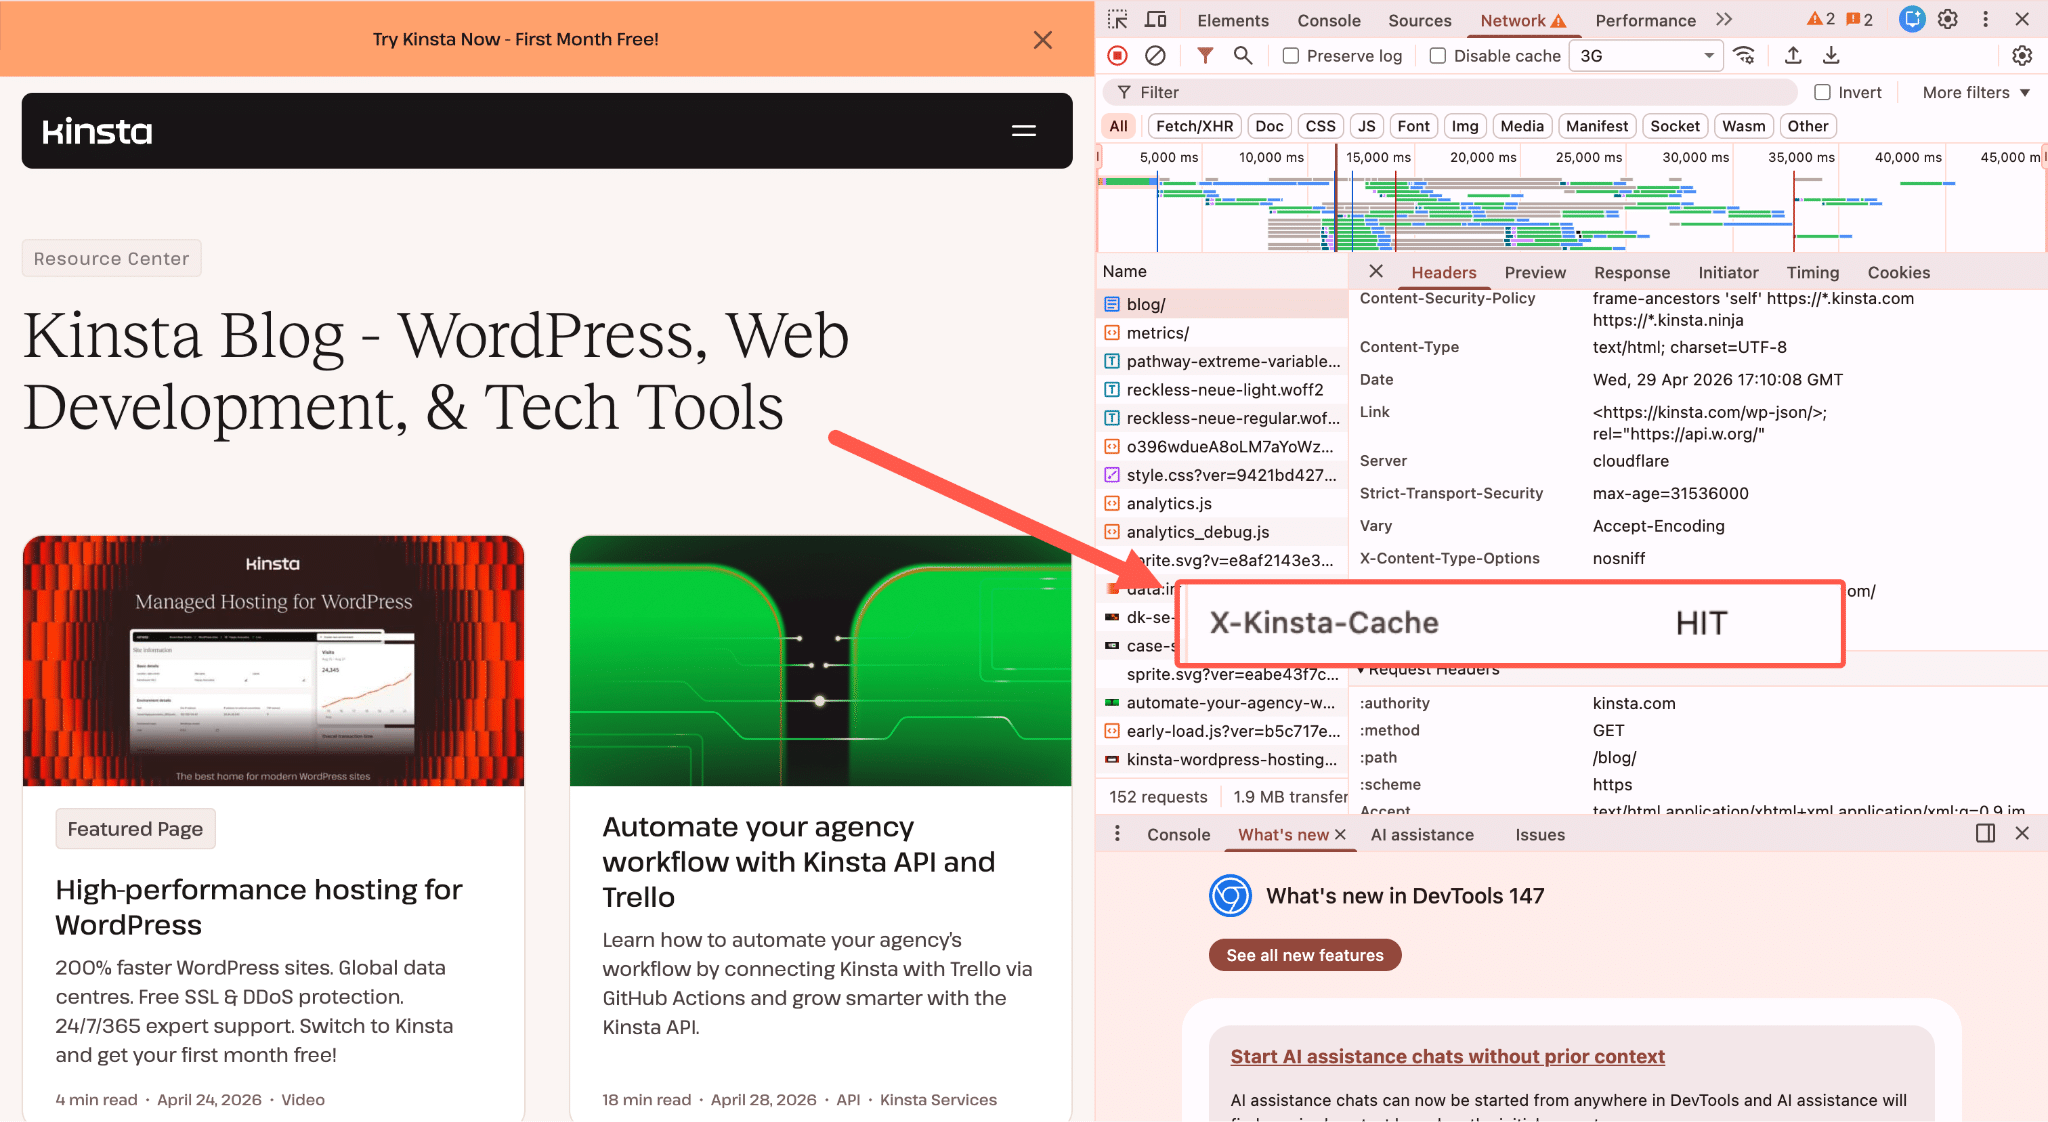Screen dimensions: 2048x1122
Task: Open Automate your agency workflow article
Action: (x=799, y=862)
